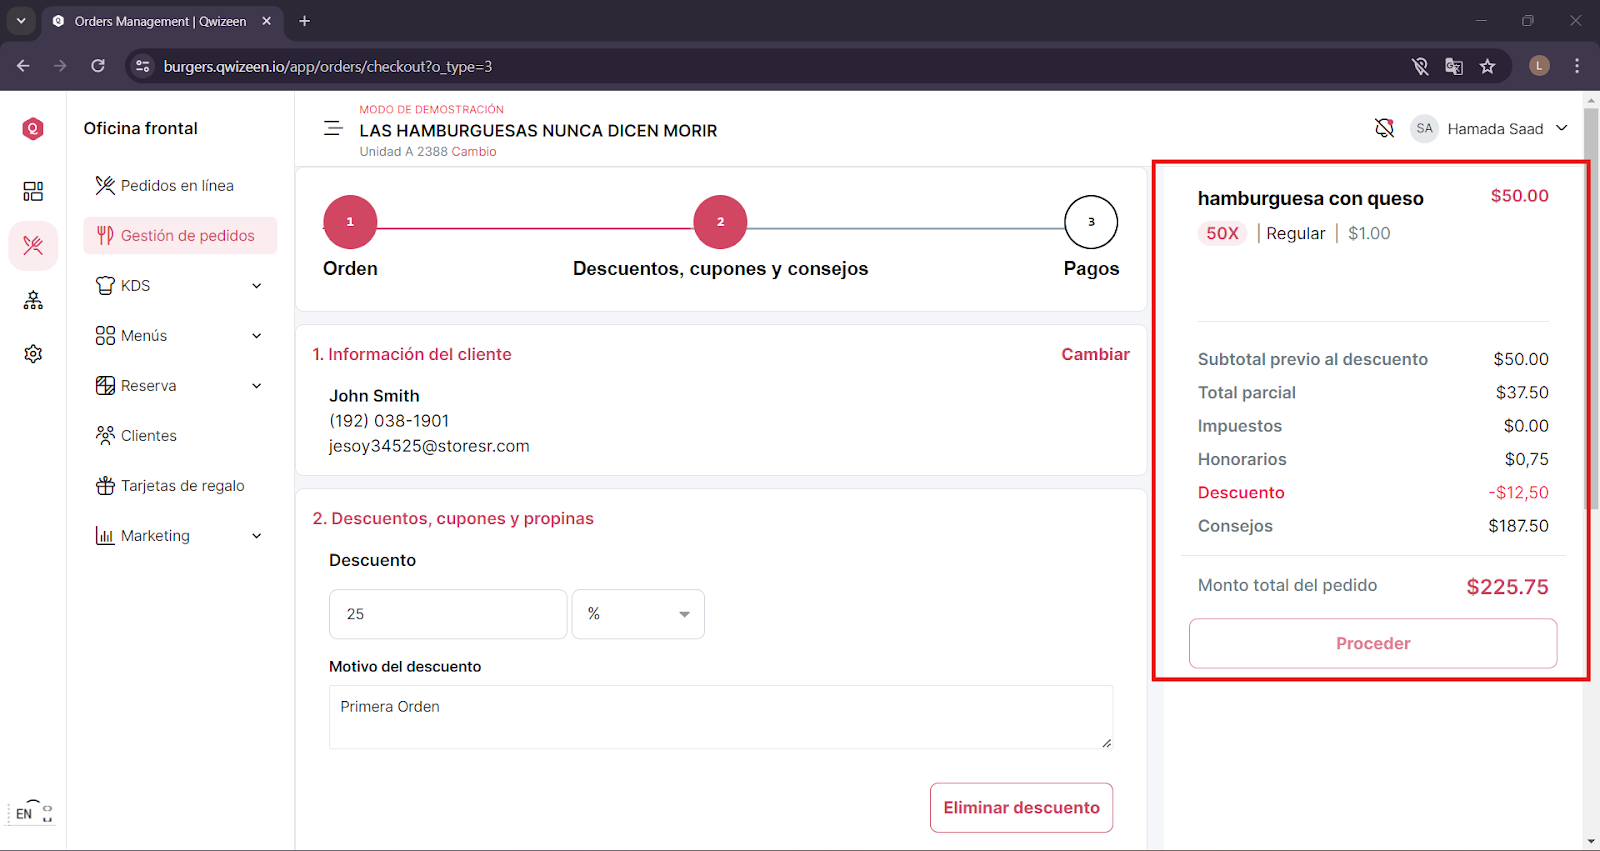This screenshot has width=1600, height=851.
Task: Click the KDS chef hat icon
Action: pos(105,286)
